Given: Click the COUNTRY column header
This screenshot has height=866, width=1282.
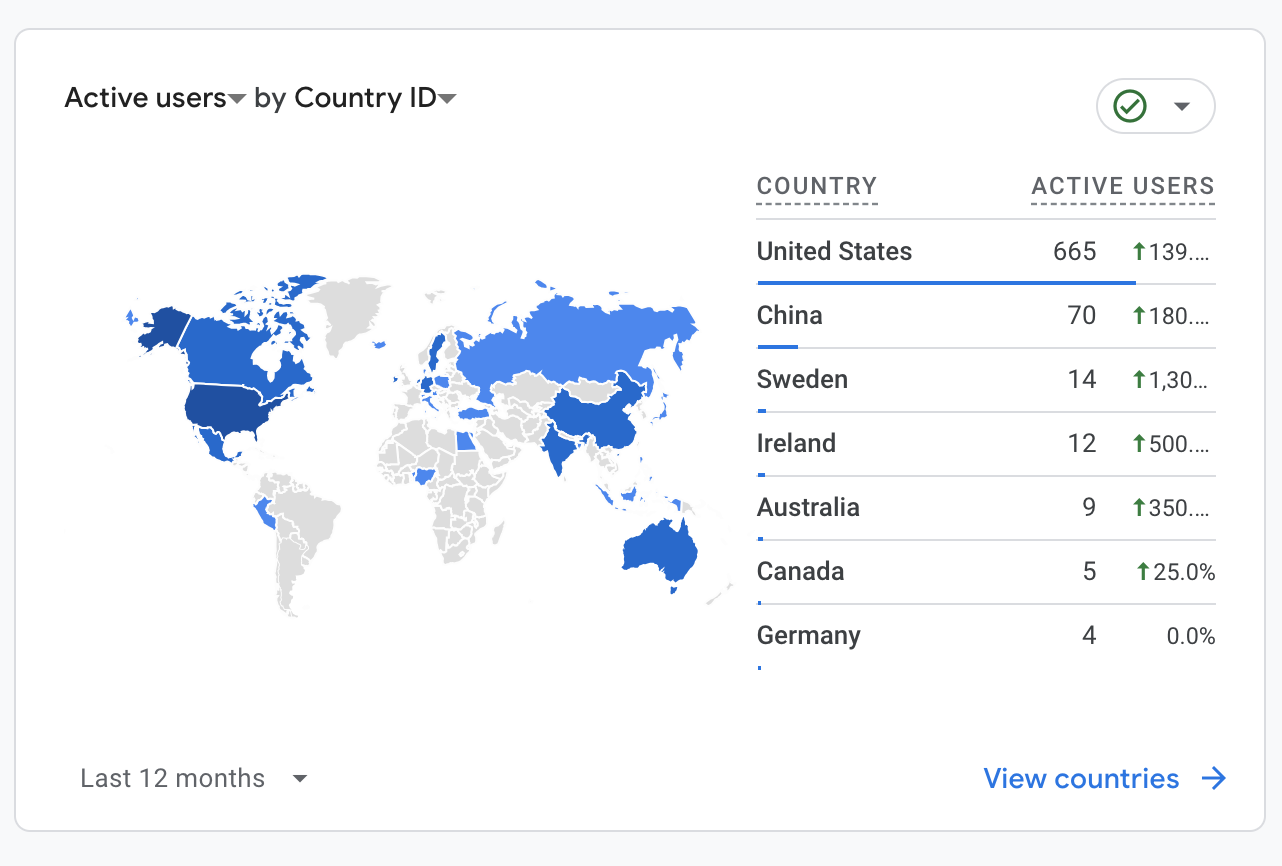Looking at the screenshot, I should click(816, 186).
